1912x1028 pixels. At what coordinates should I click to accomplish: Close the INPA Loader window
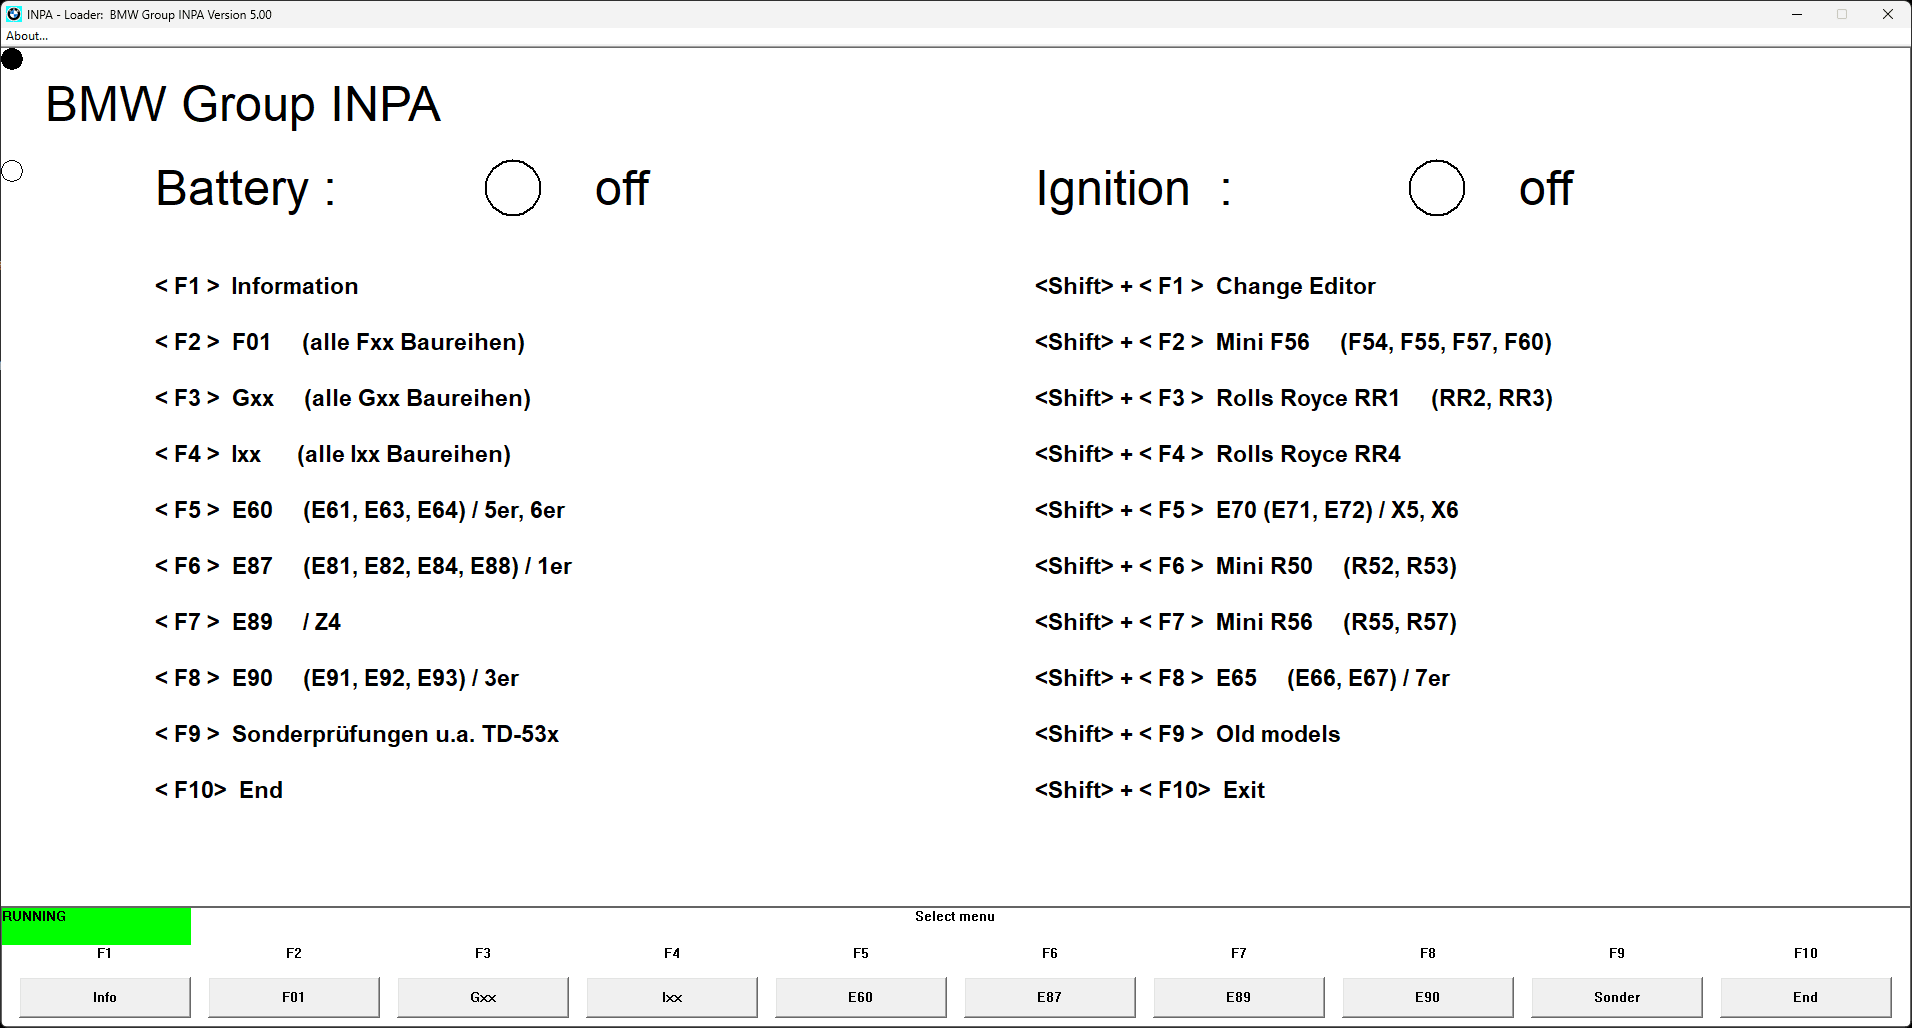point(1888,14)
